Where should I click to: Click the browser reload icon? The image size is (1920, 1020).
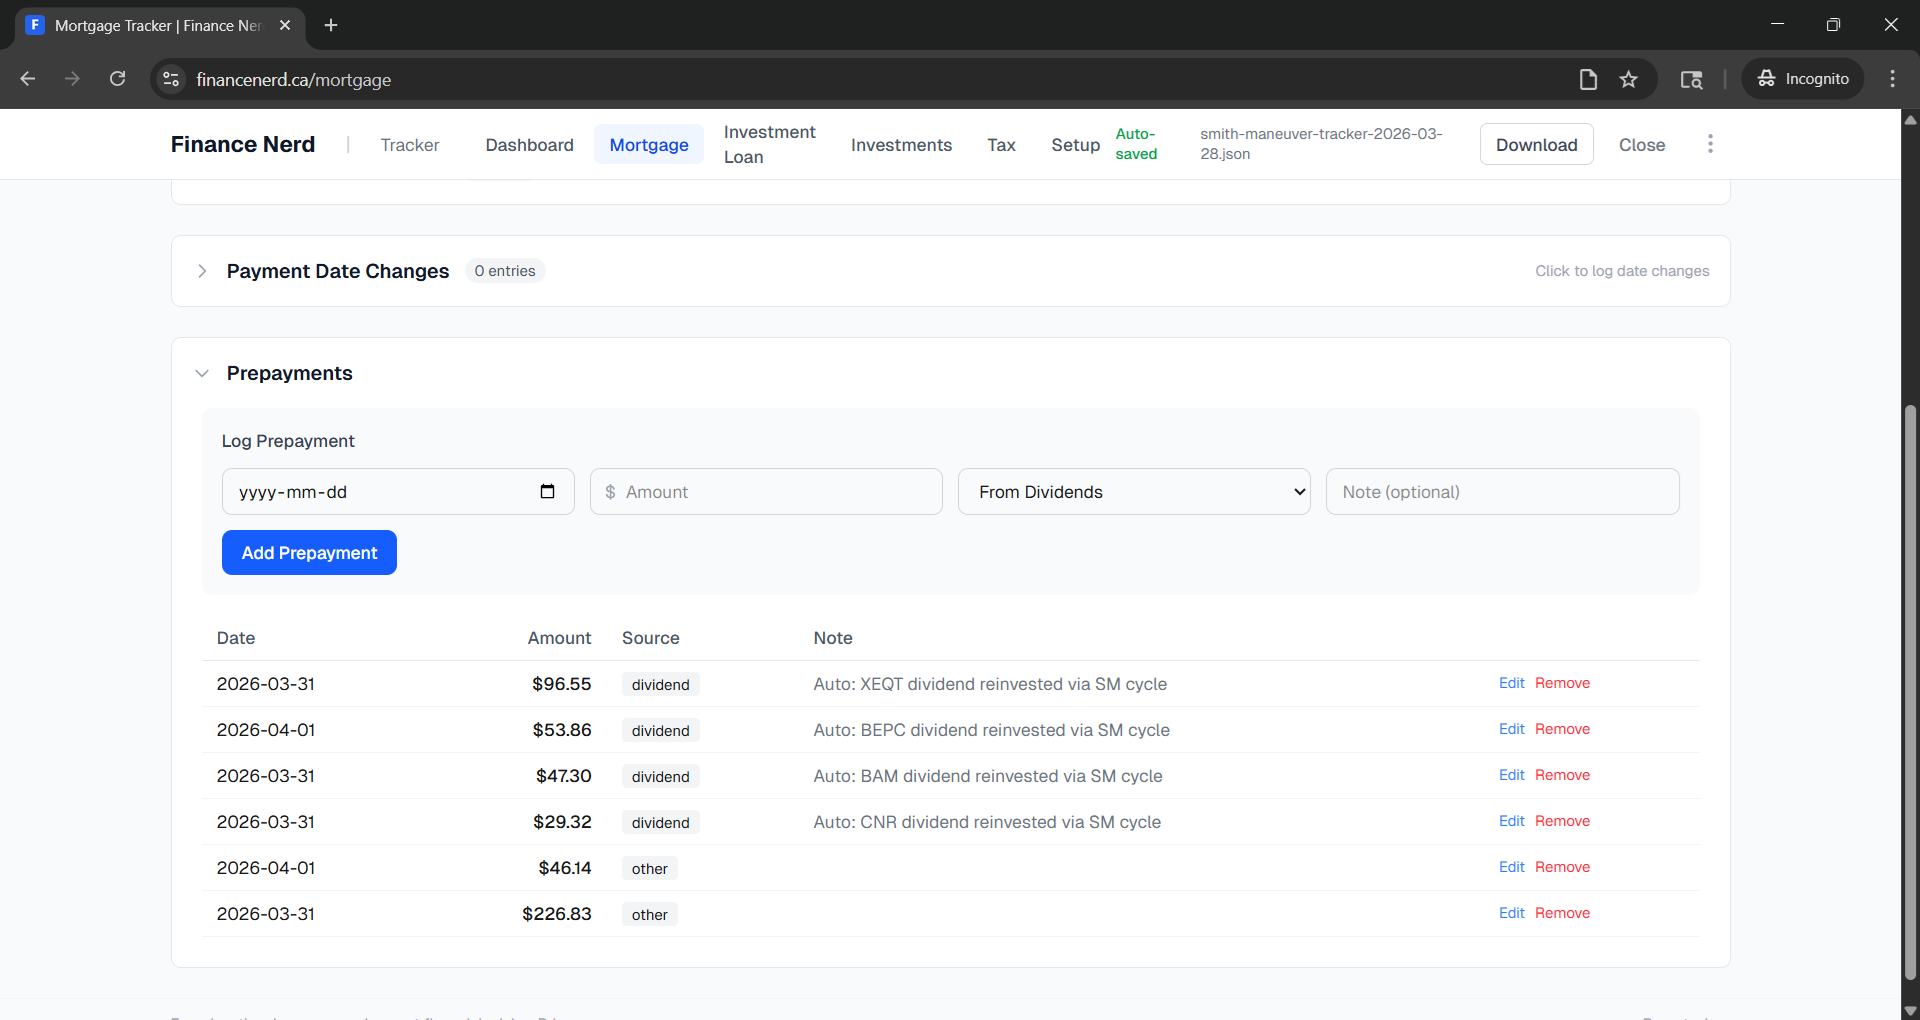117,79
